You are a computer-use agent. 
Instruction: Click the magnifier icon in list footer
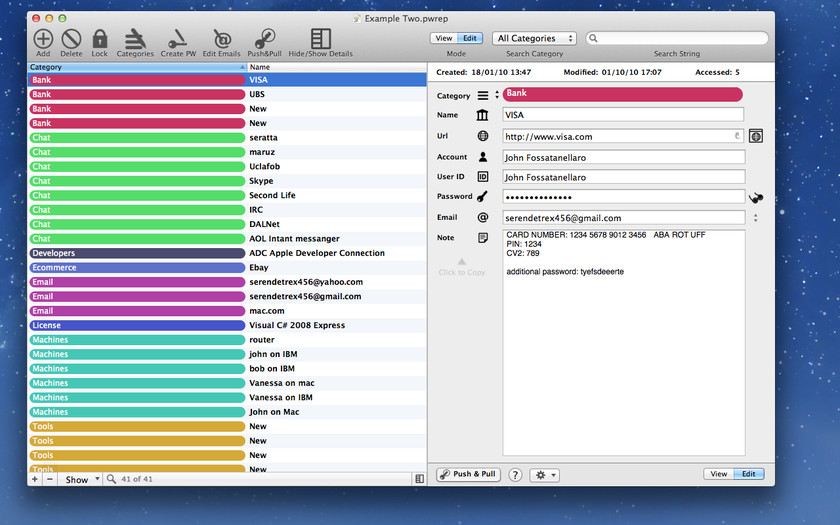coord(111,479)
